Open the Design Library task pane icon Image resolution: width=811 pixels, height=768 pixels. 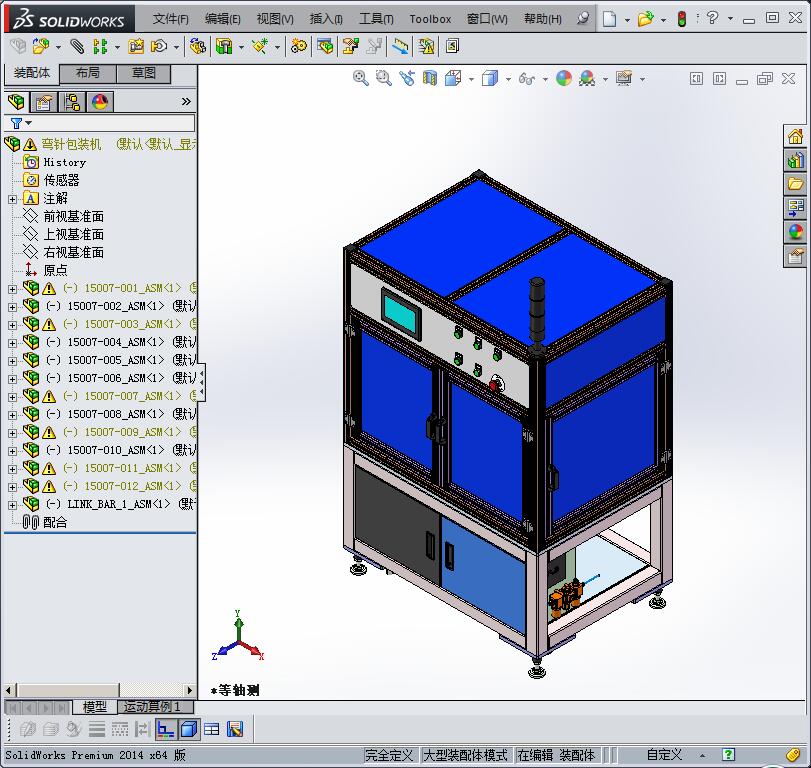click(795, 160)
